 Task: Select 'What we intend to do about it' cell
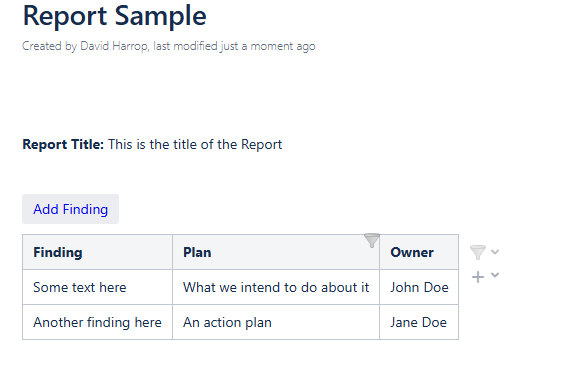[276, 287]
